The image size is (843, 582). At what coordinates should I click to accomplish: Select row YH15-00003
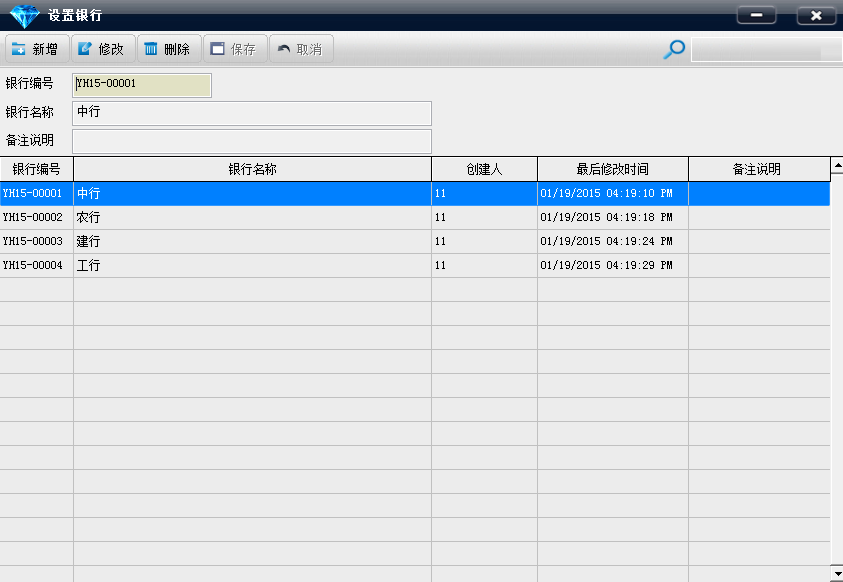coord(415,241)
